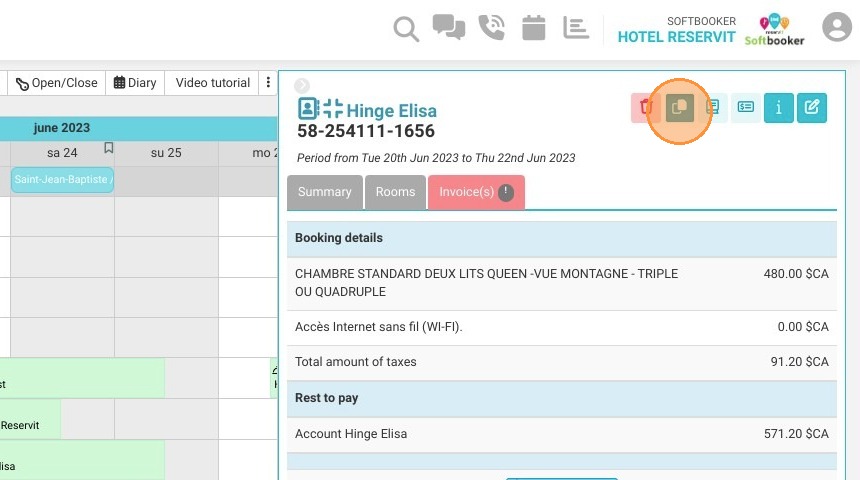The width and height of the screenshot is (860, 480).
Task: Open the user account avatar
Action: coord(837,26)
